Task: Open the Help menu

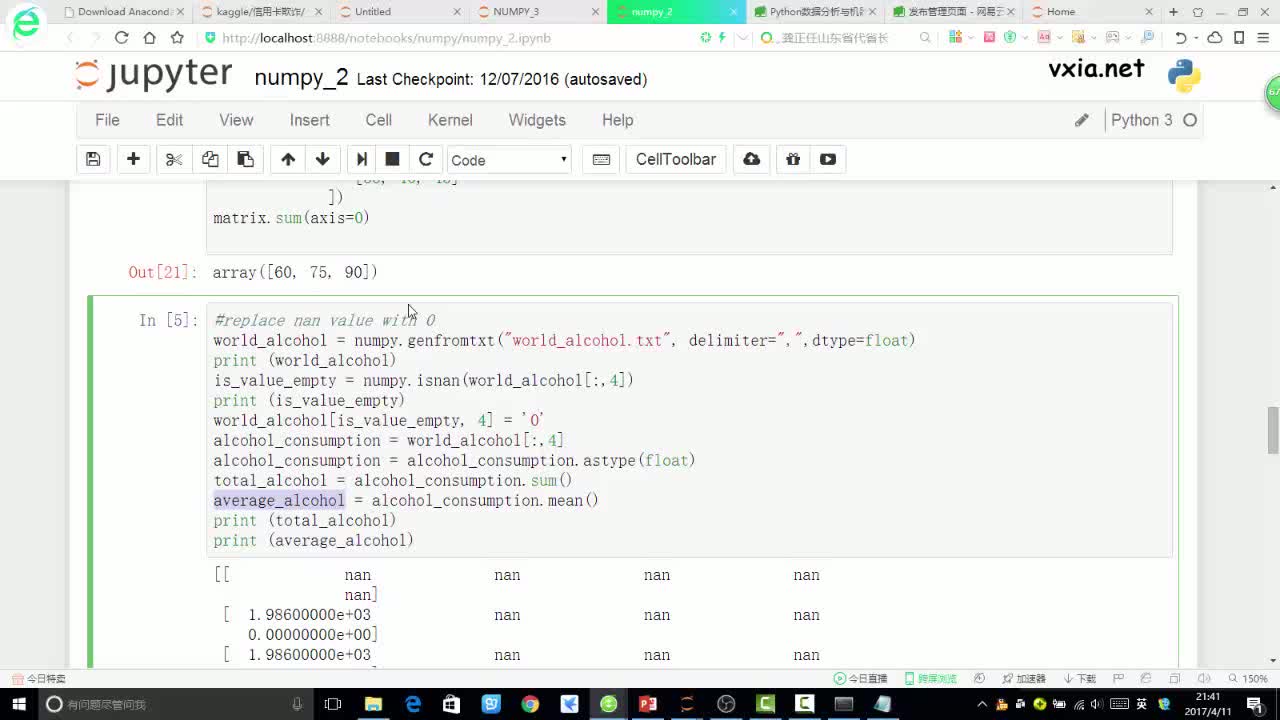Action: coord(617,120)
